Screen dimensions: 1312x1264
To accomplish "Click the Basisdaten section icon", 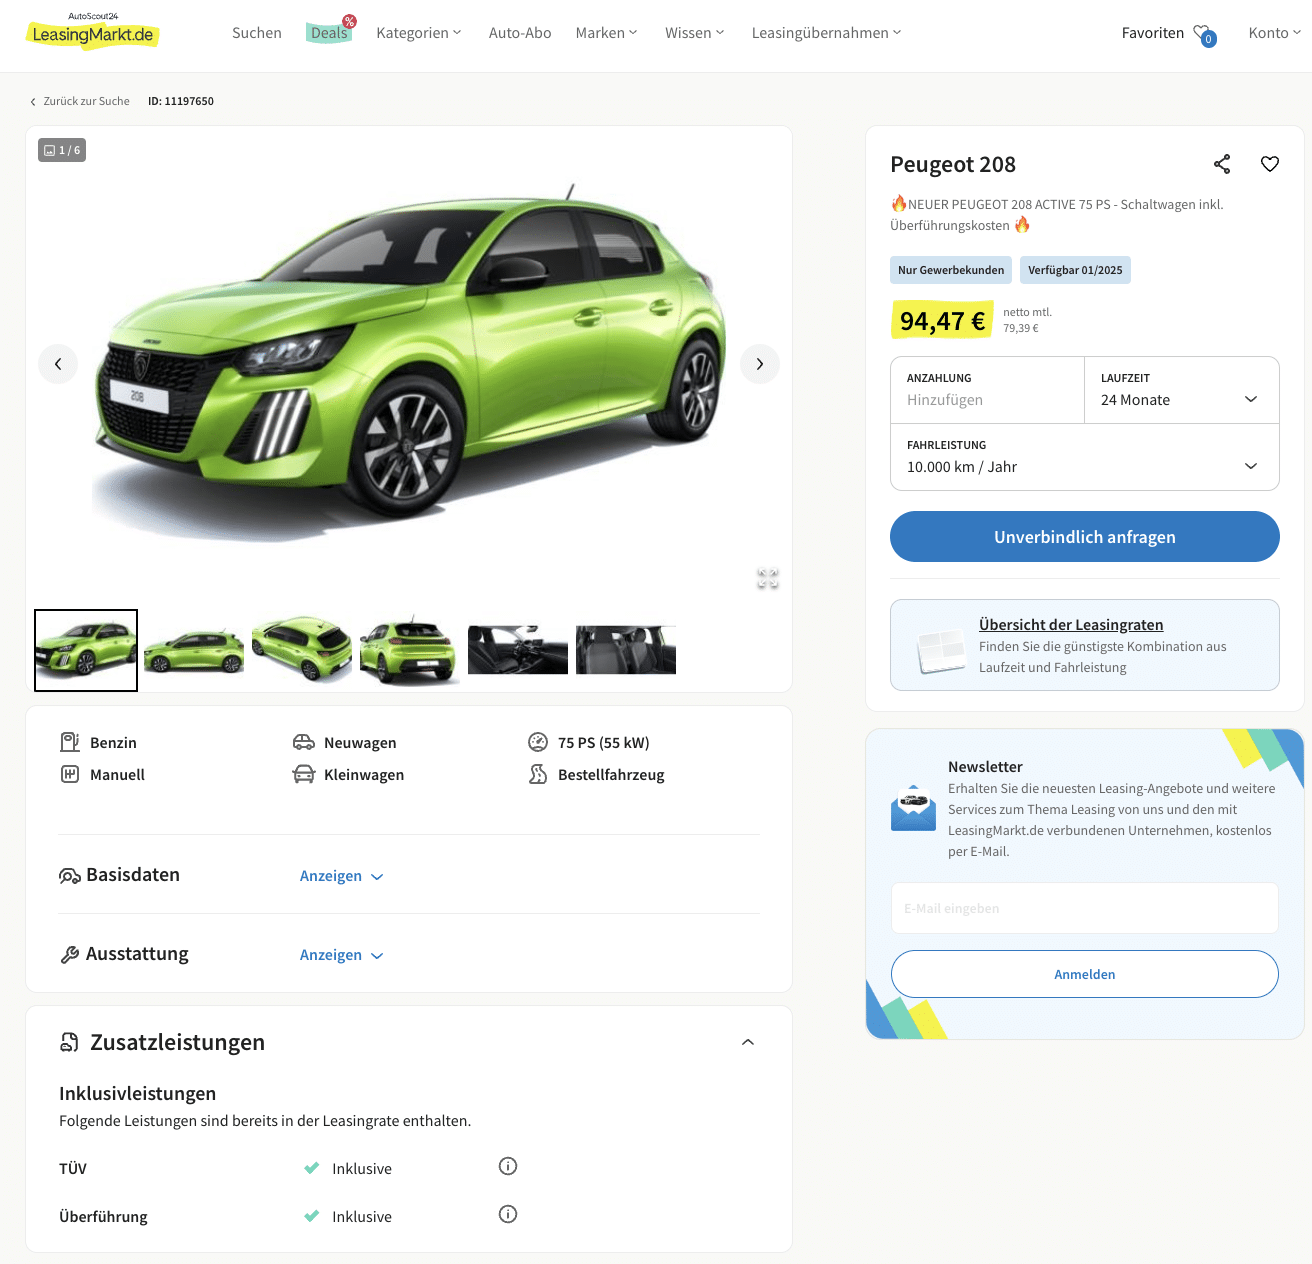I will pos(70,876).
